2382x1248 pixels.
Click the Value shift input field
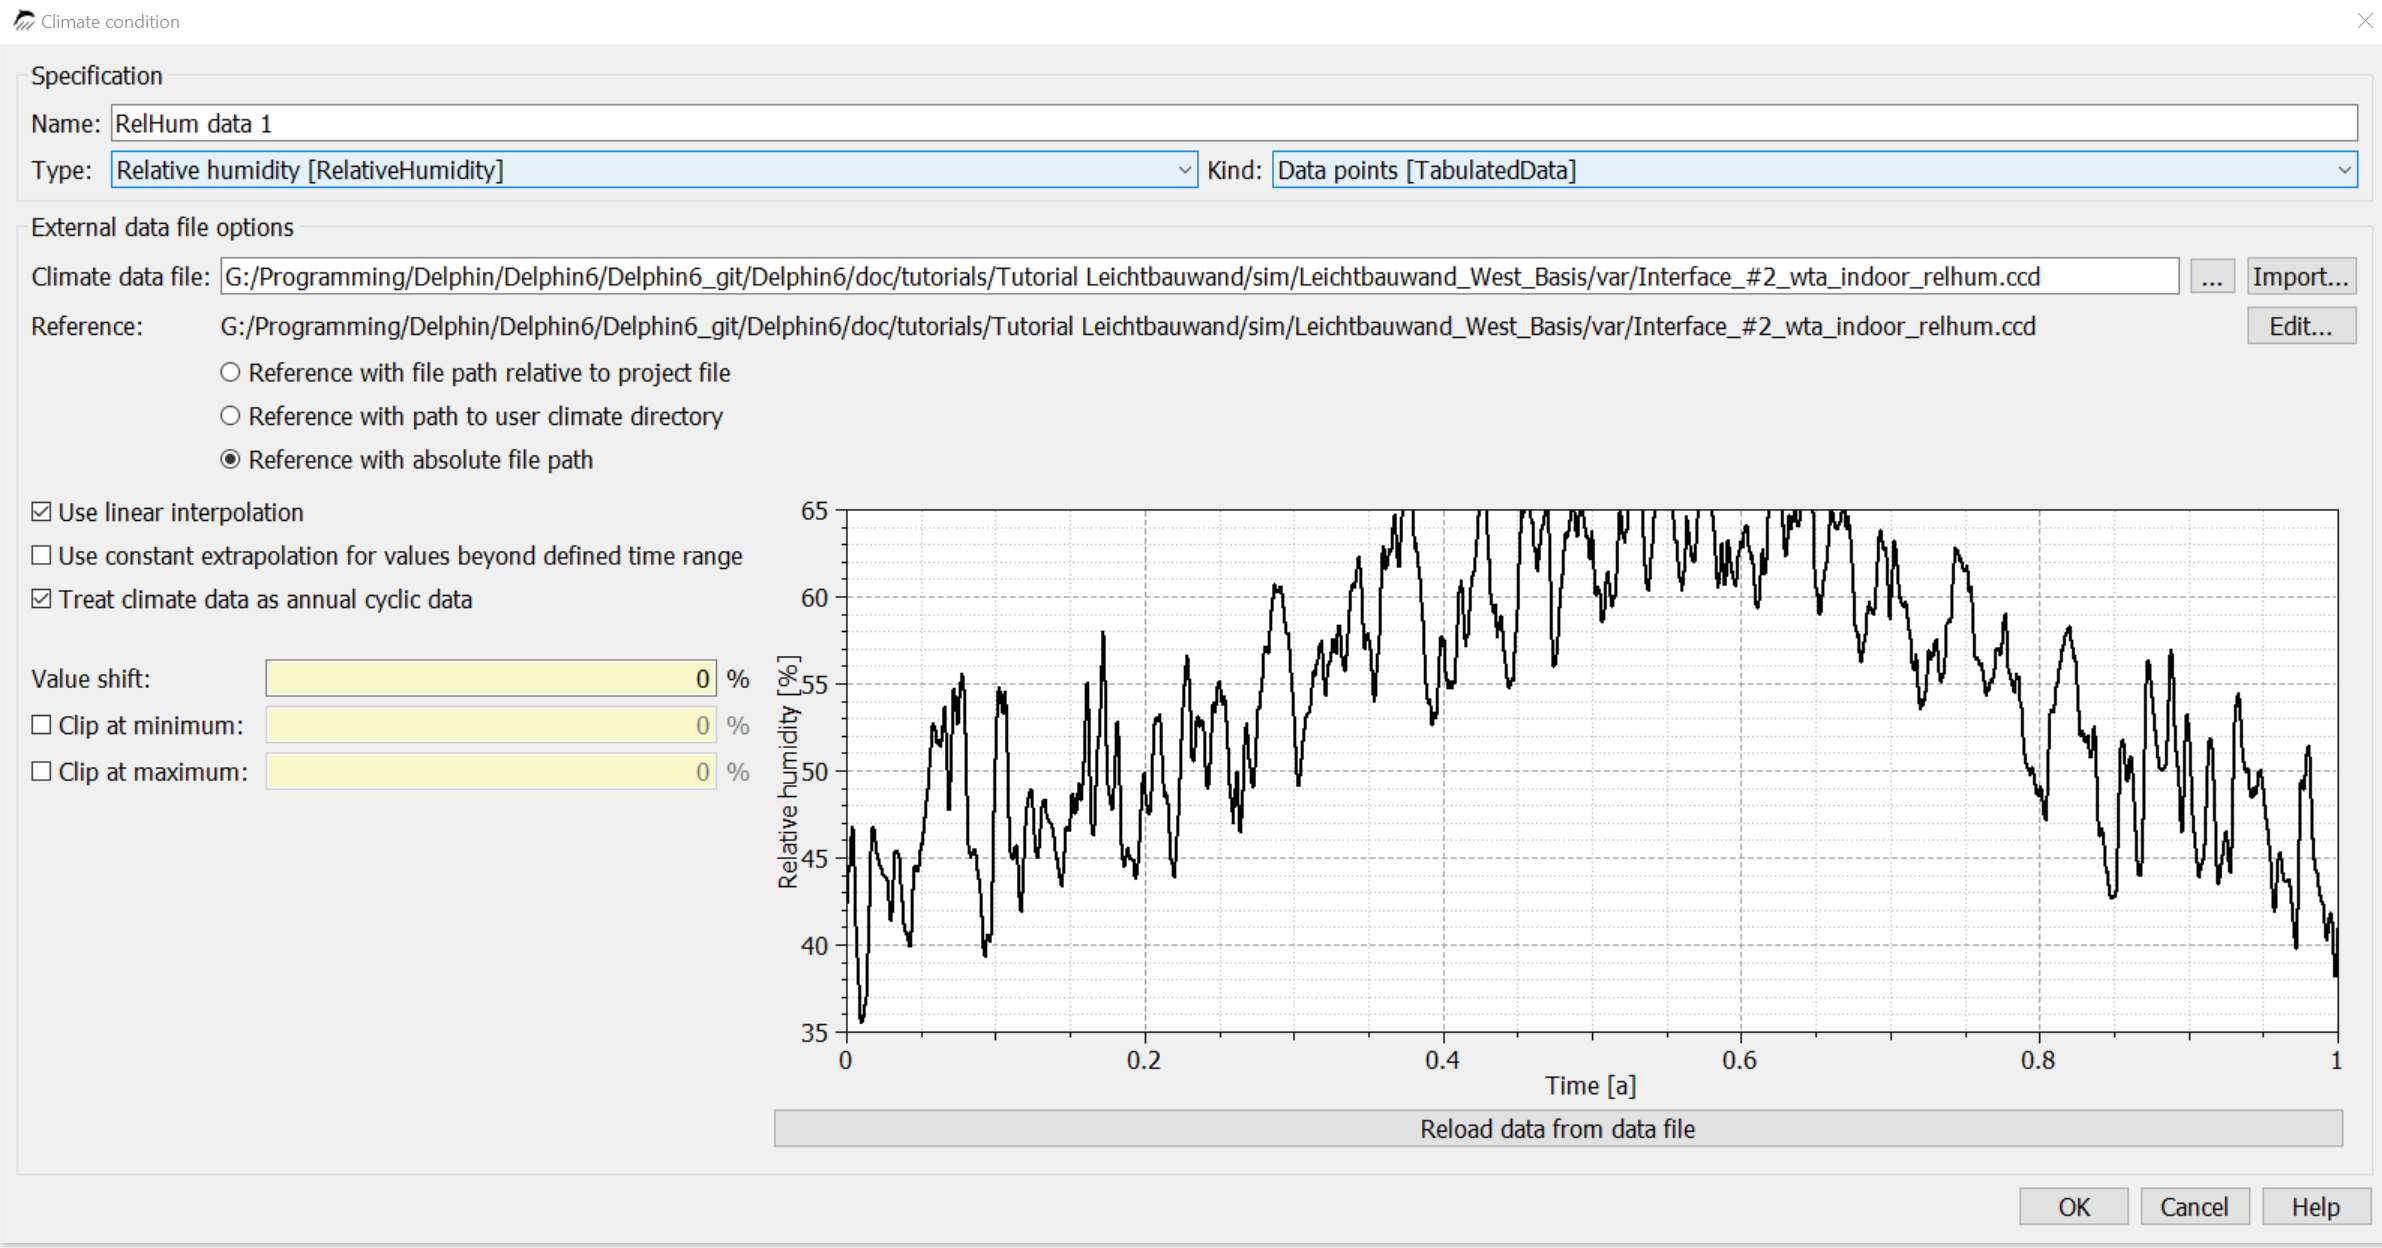coord(491,678)
